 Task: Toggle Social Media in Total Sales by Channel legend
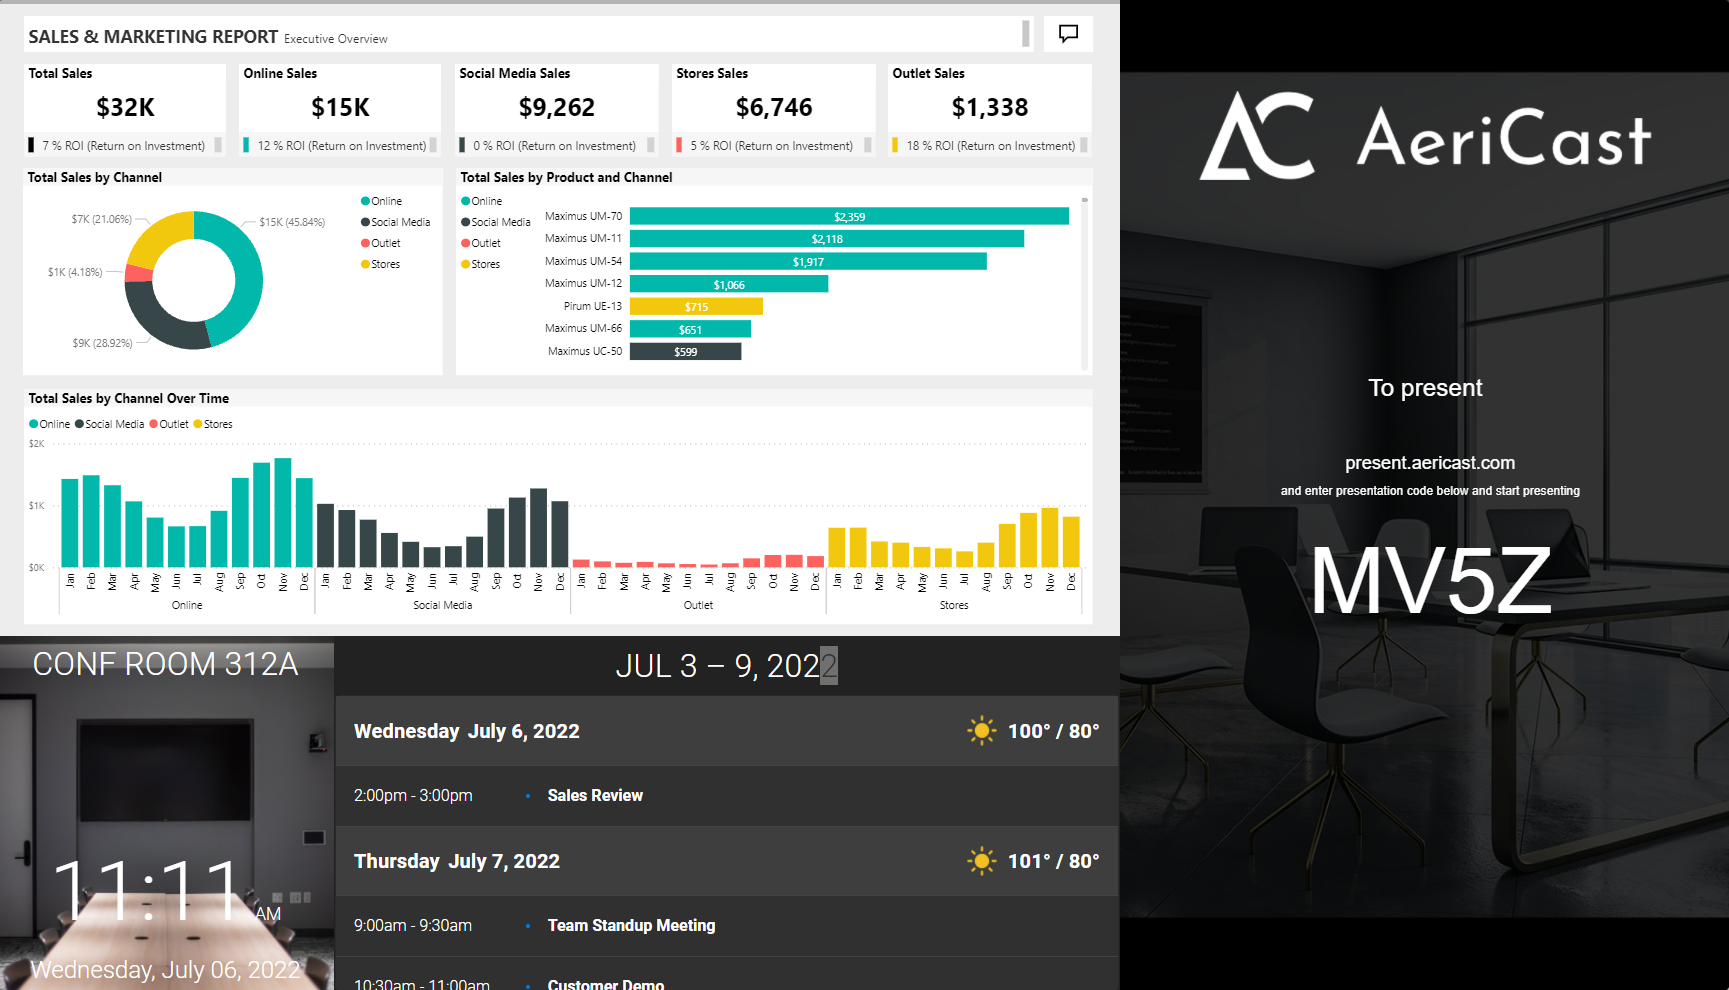(395, 222)
